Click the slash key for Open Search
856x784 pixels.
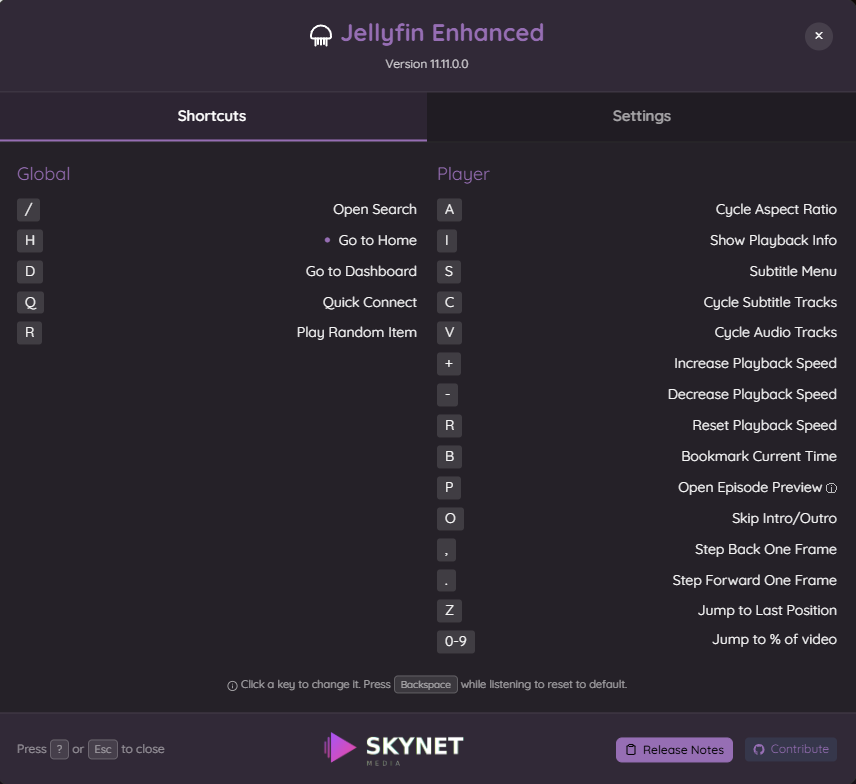(28, 210)
